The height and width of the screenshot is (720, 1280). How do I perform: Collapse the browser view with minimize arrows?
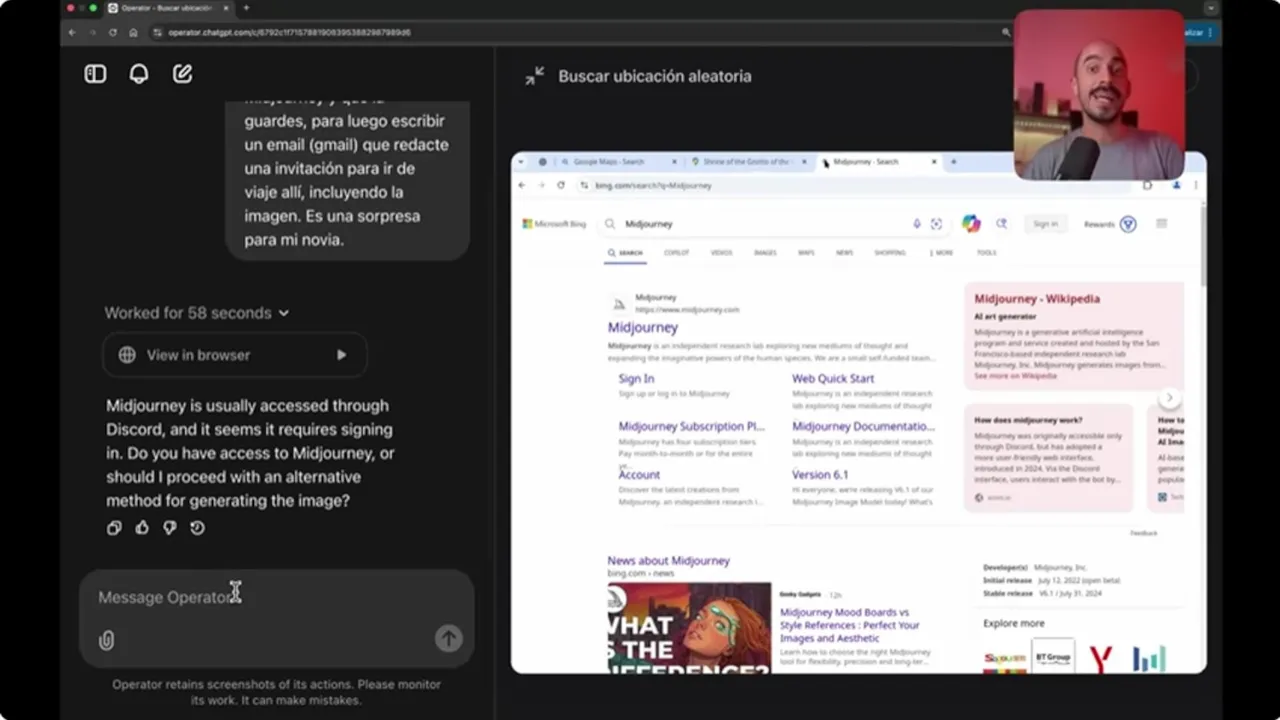(535, 76)
